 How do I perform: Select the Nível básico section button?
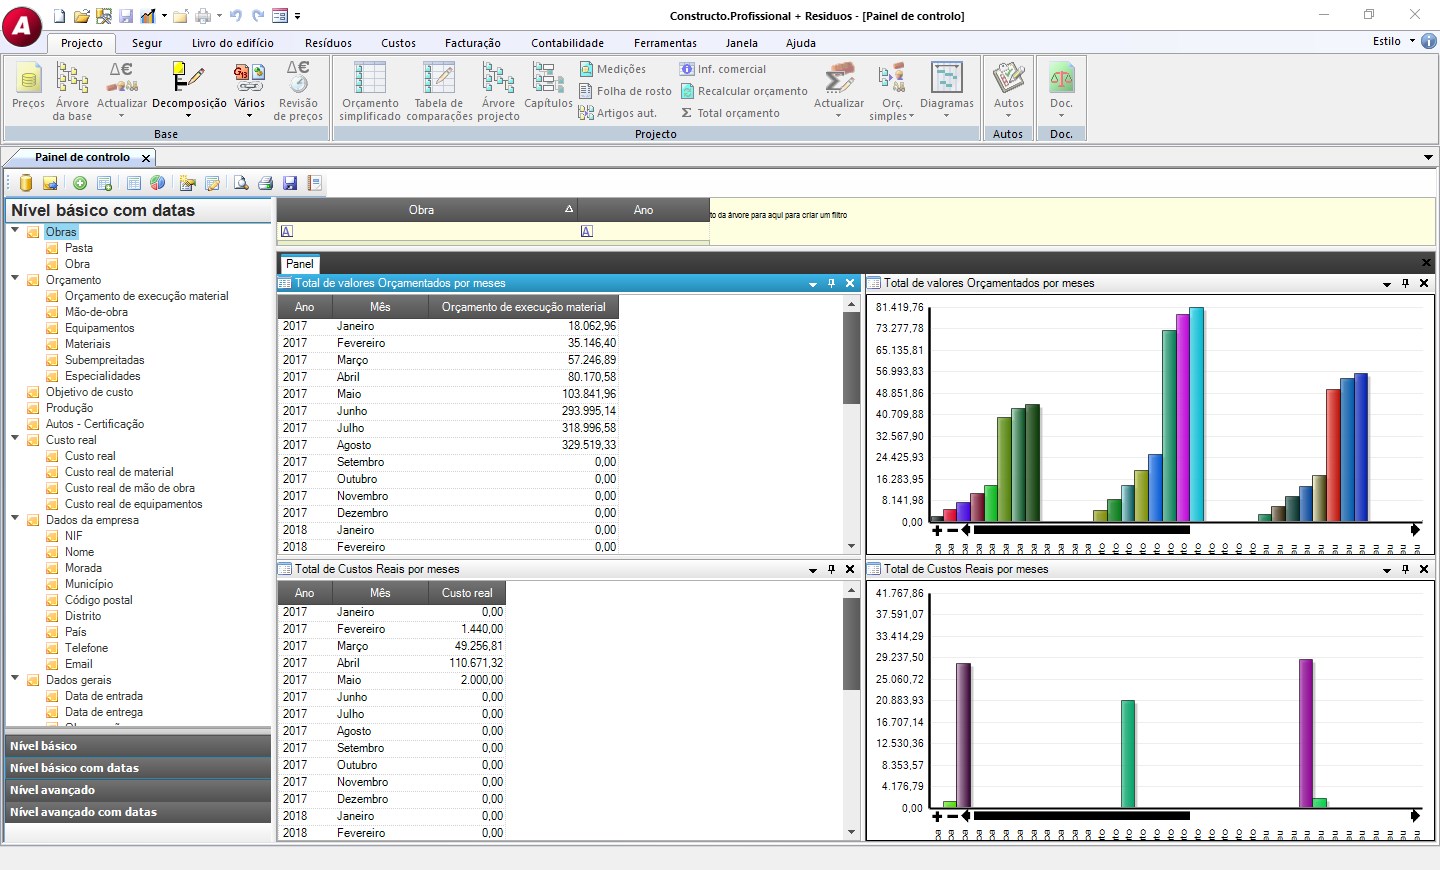(138, 746)
